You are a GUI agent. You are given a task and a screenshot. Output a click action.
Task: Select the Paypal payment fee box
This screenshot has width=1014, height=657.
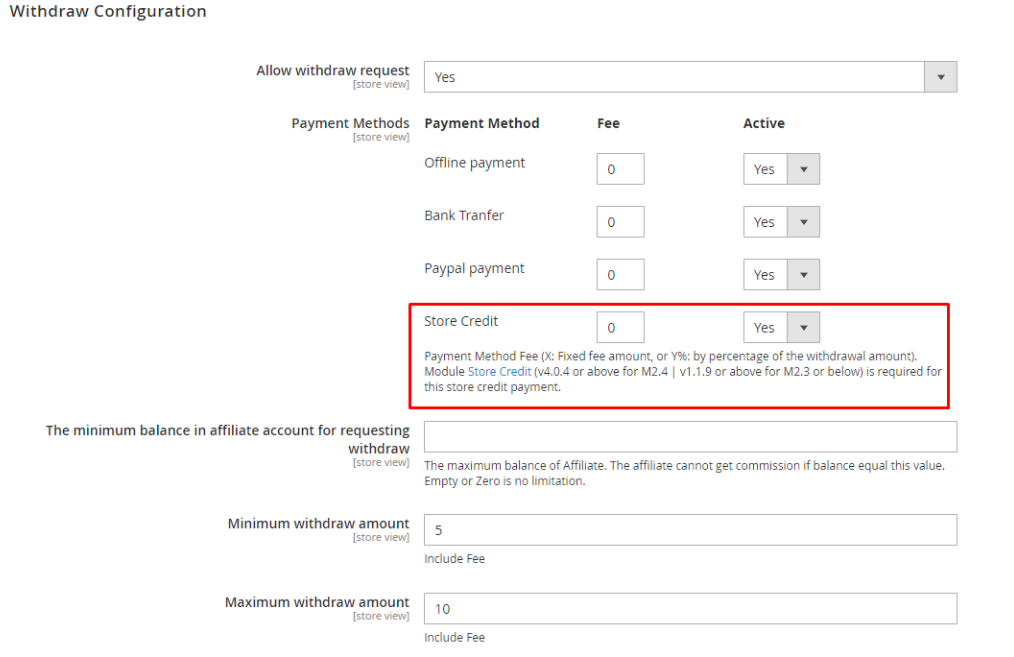[620, 275]
